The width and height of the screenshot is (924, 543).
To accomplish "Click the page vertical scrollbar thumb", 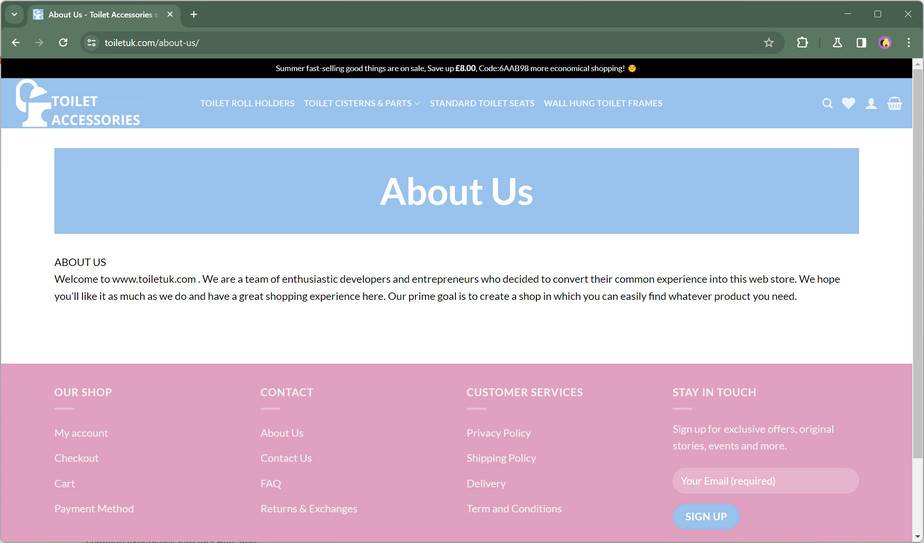I will tap(918, 262).
